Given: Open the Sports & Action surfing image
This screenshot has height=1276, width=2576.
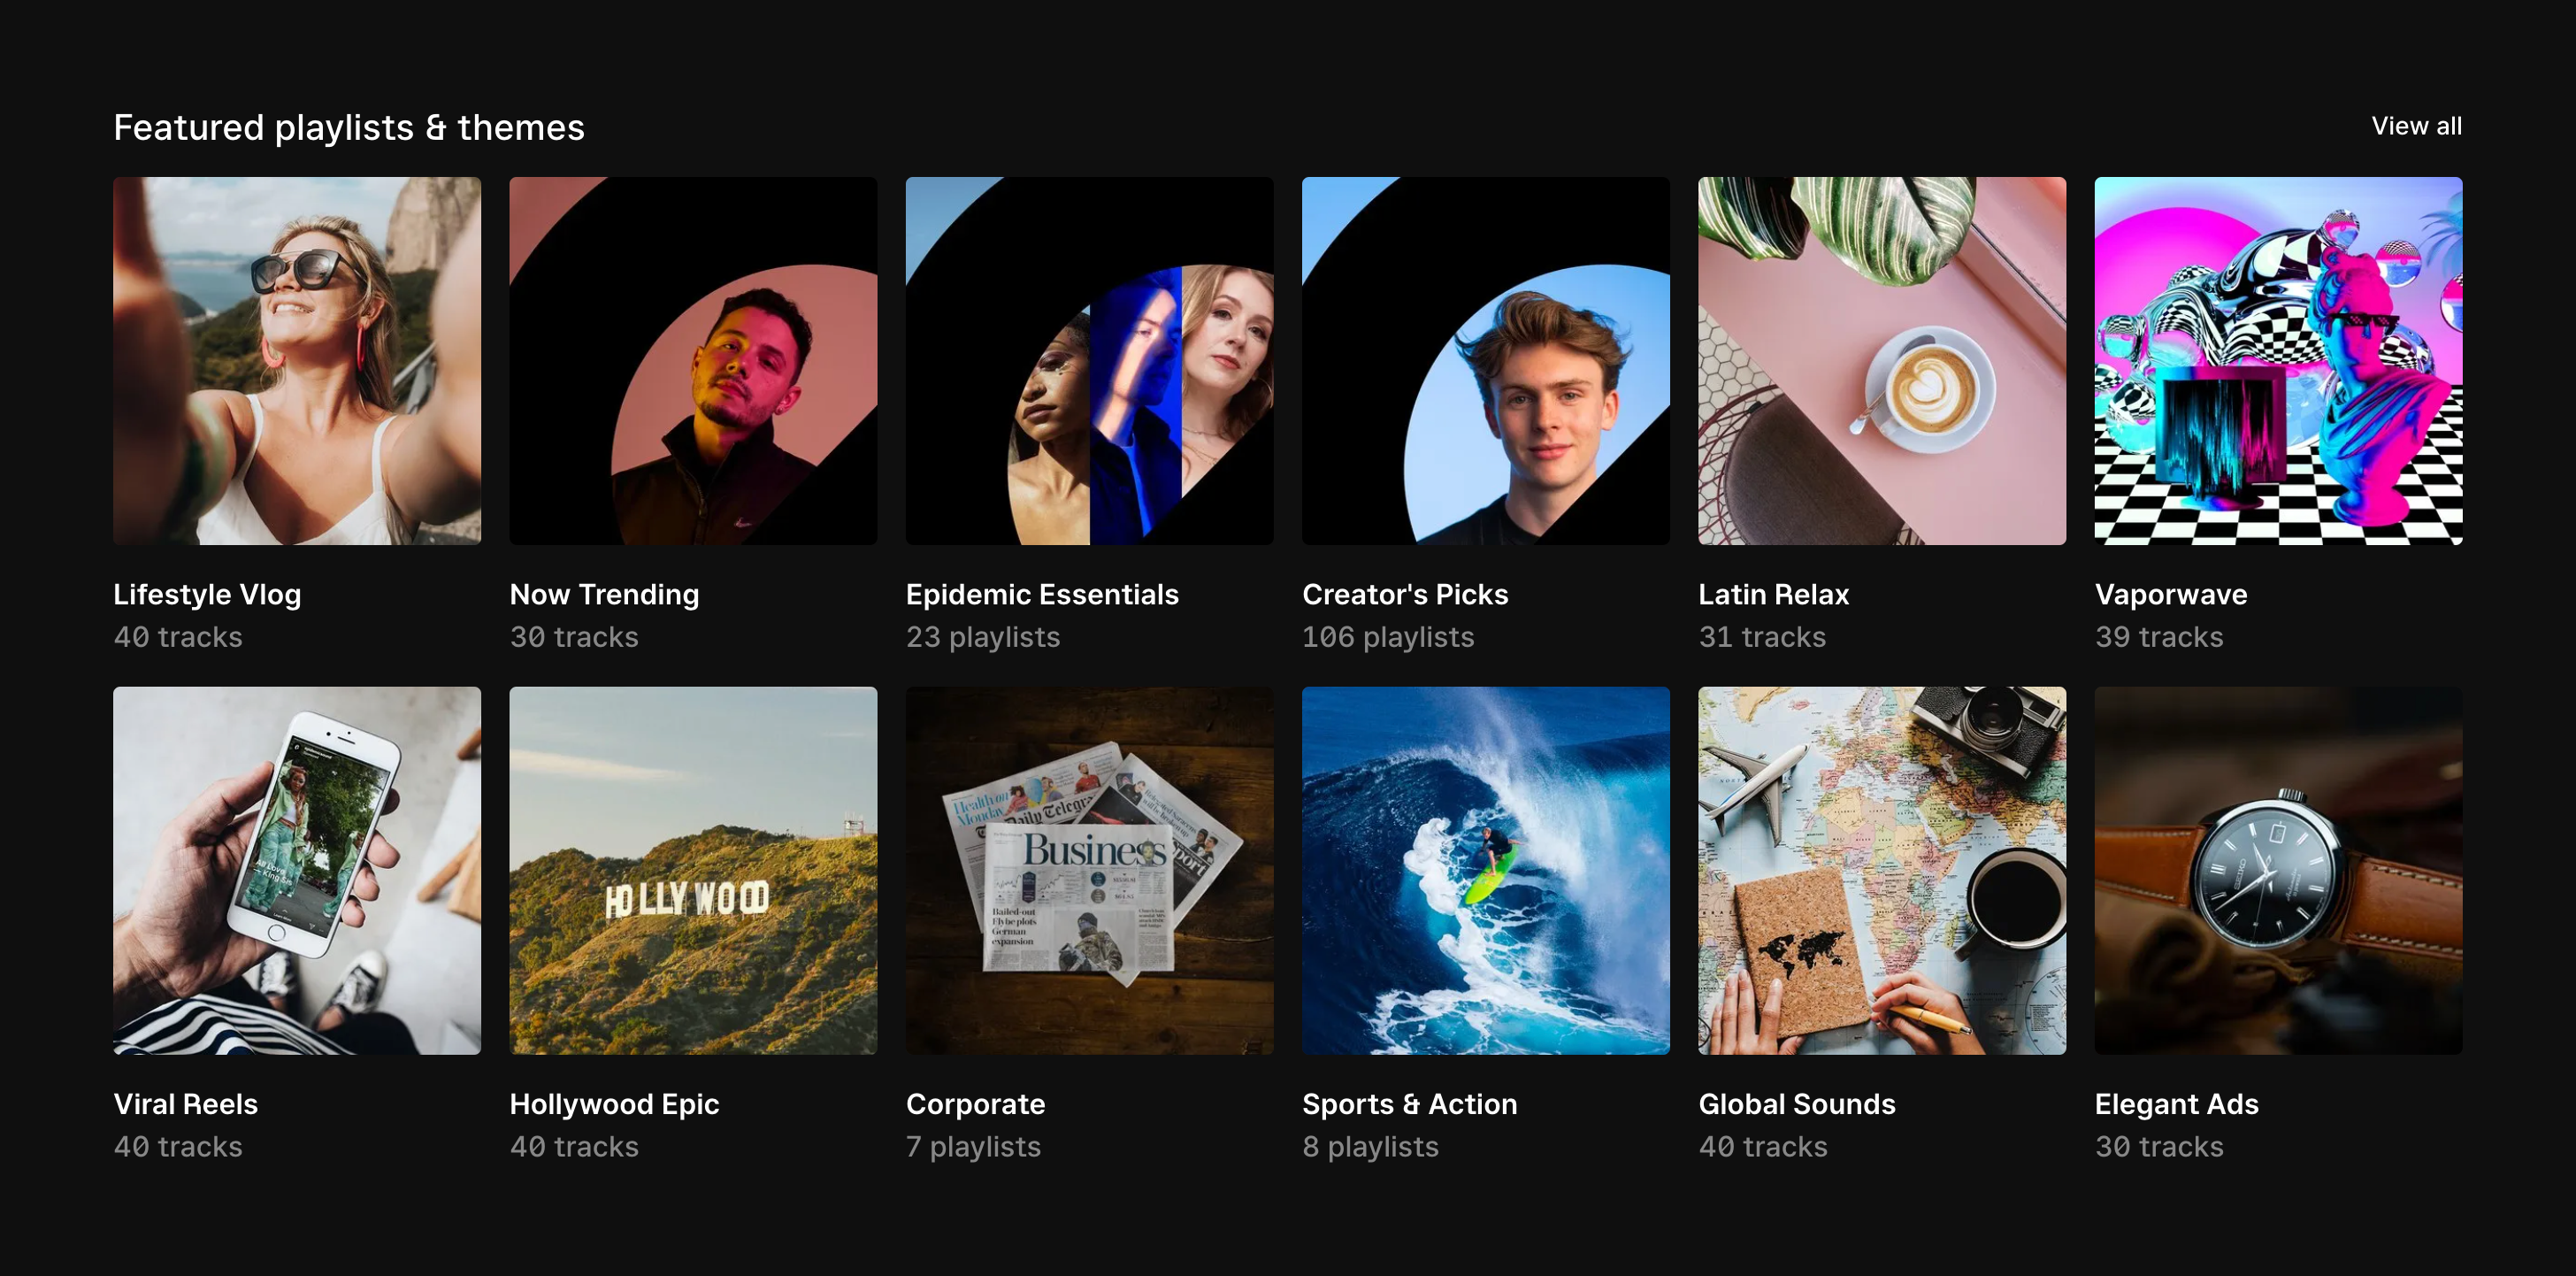Looking at the screenshot, I should point(1485,869).
